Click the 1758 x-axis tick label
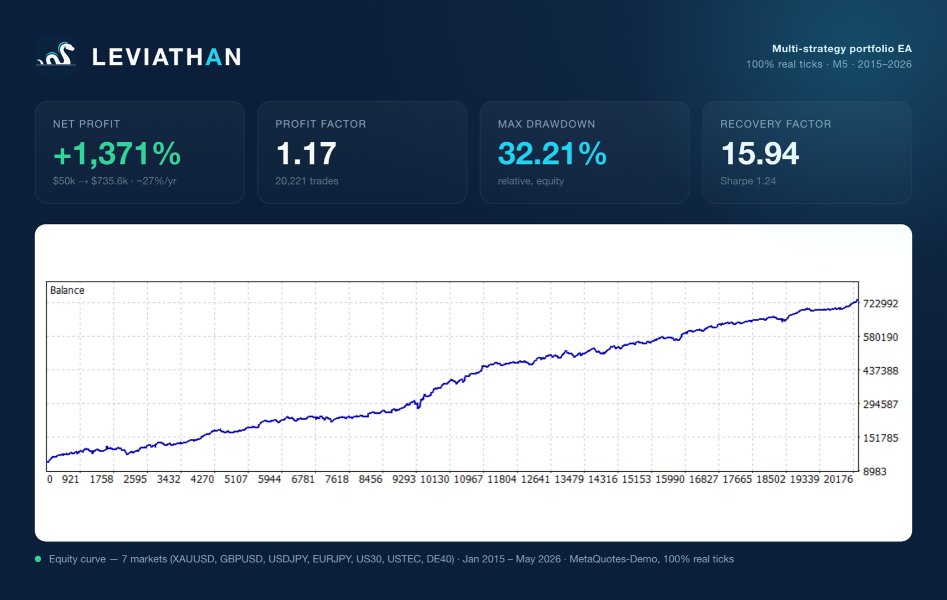Viewport: 947px width, 600px height. pyautogui.click(x=101, y=479)
